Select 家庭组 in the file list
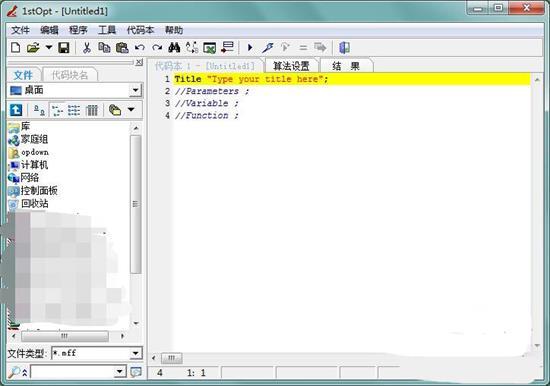 coord(28,140)
